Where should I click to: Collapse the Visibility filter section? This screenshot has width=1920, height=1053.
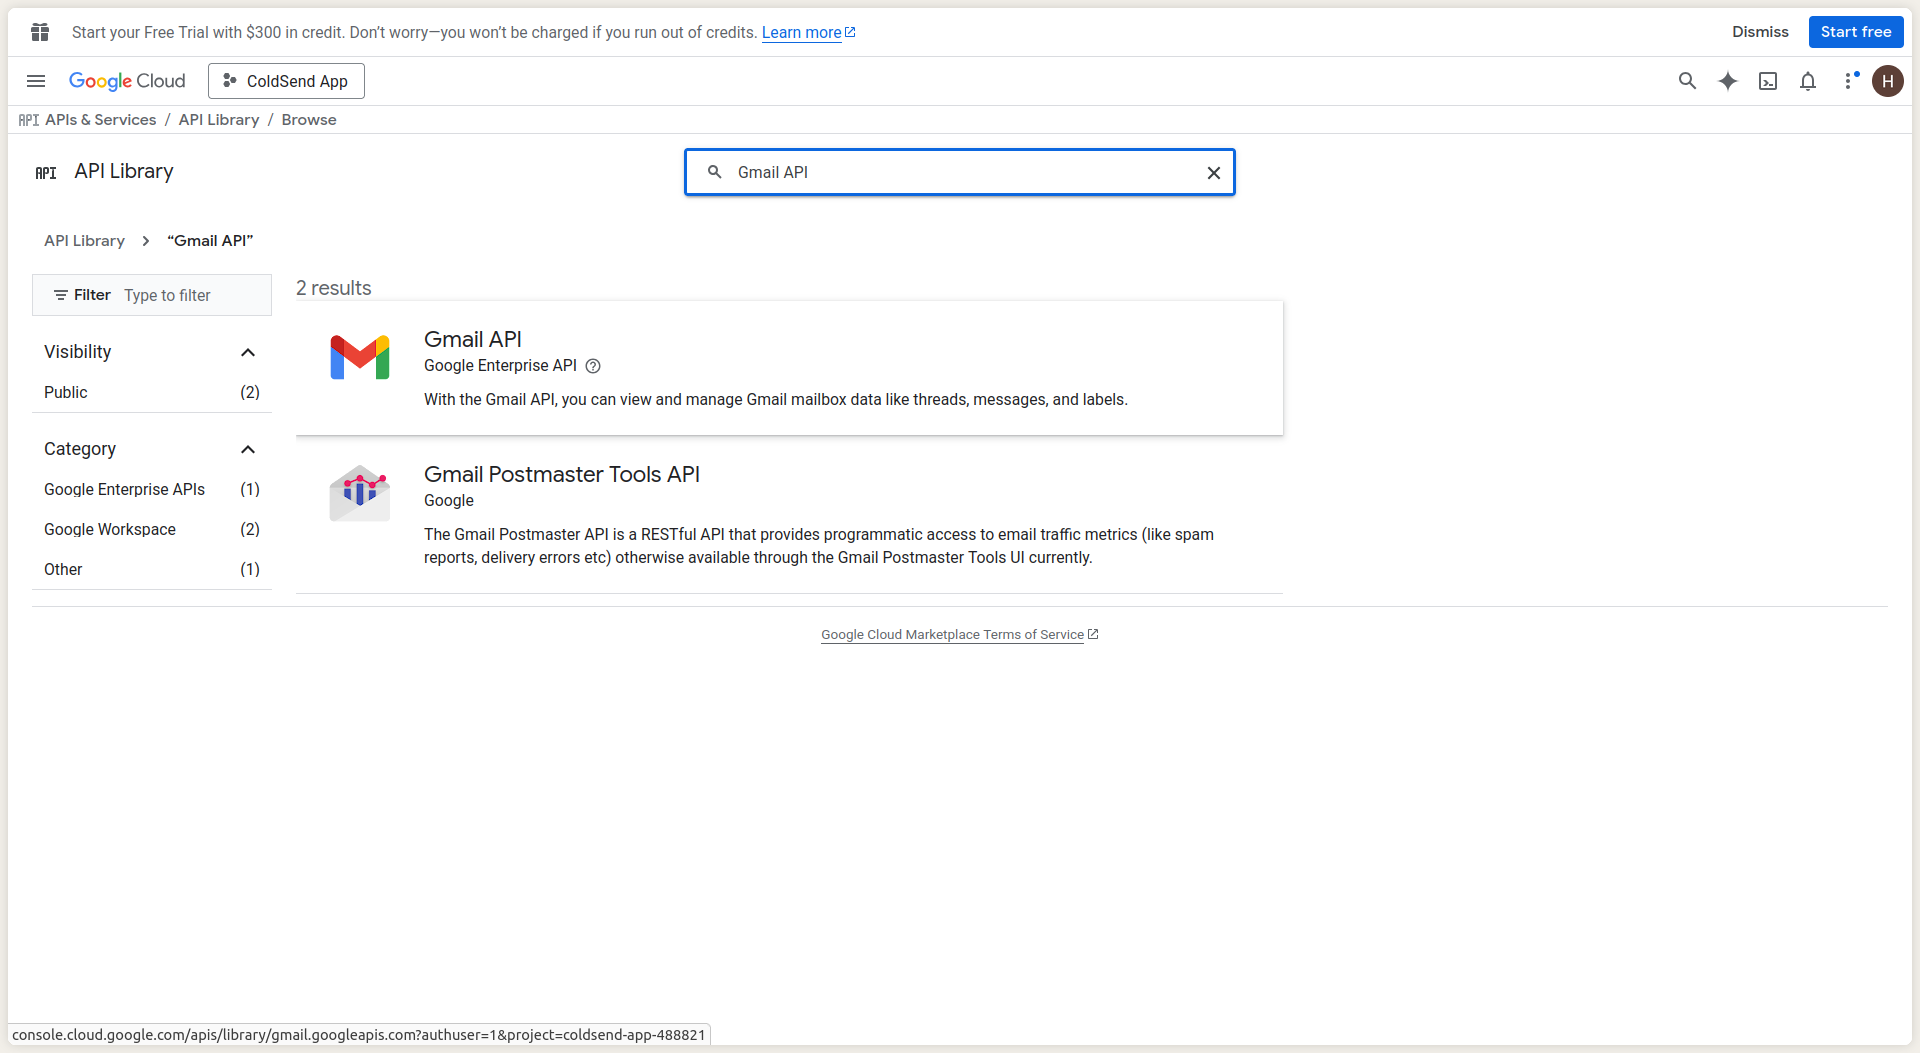coord(248,352)
